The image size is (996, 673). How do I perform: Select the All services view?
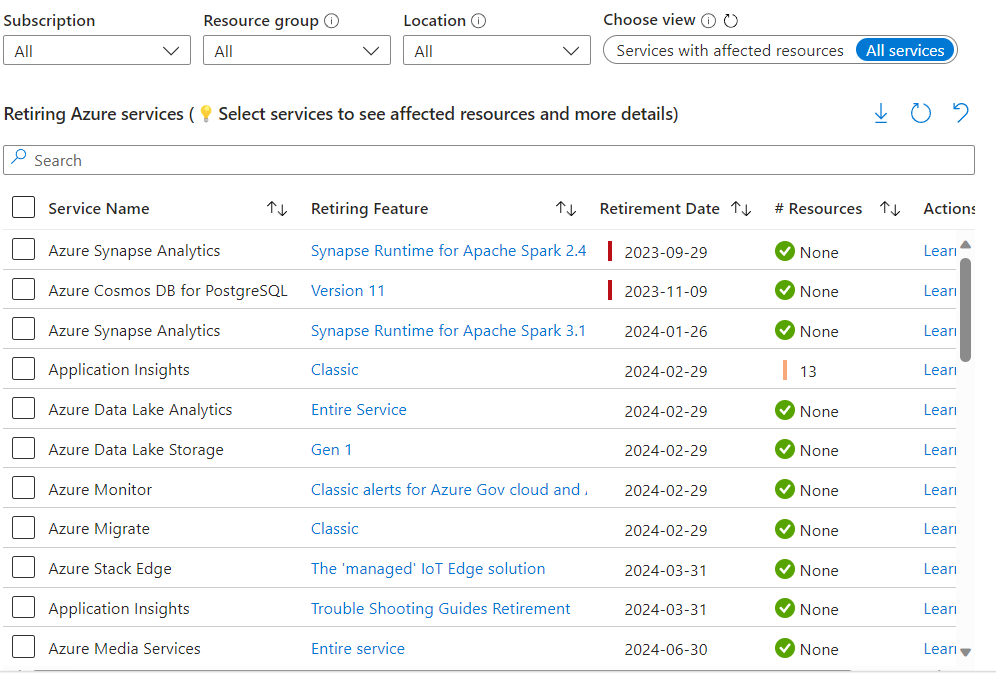(905, 51)
